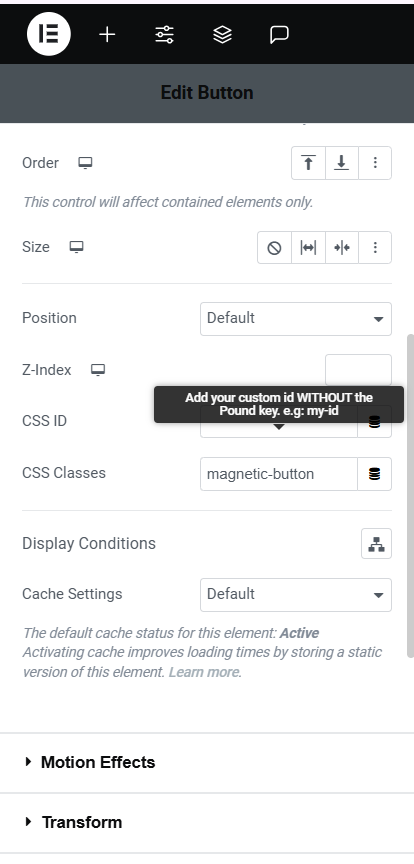Set Size to Shrink
This screenshot has width=414, height=864.
point(342,248)
